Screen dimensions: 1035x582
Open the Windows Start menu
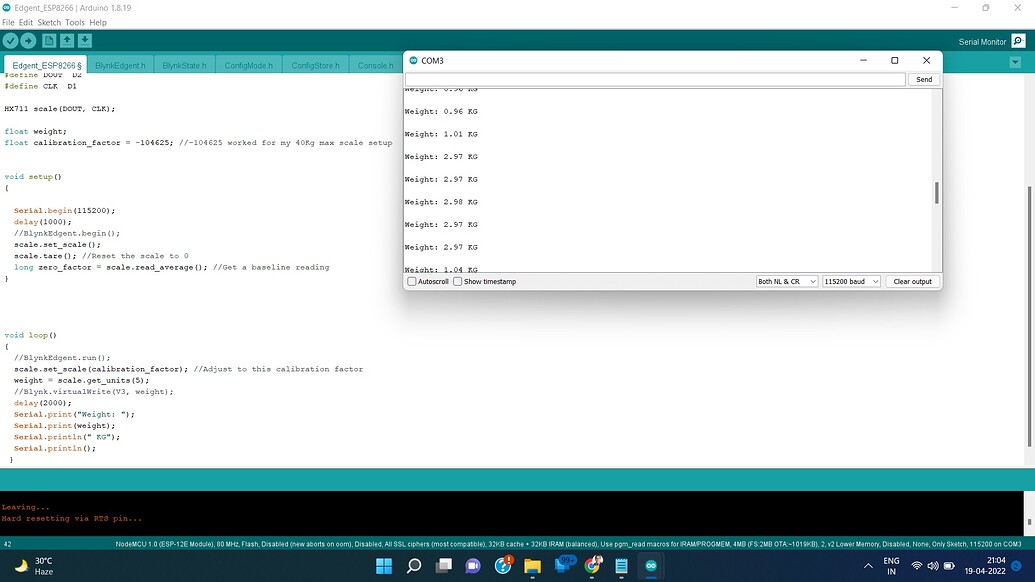[384, 566]
